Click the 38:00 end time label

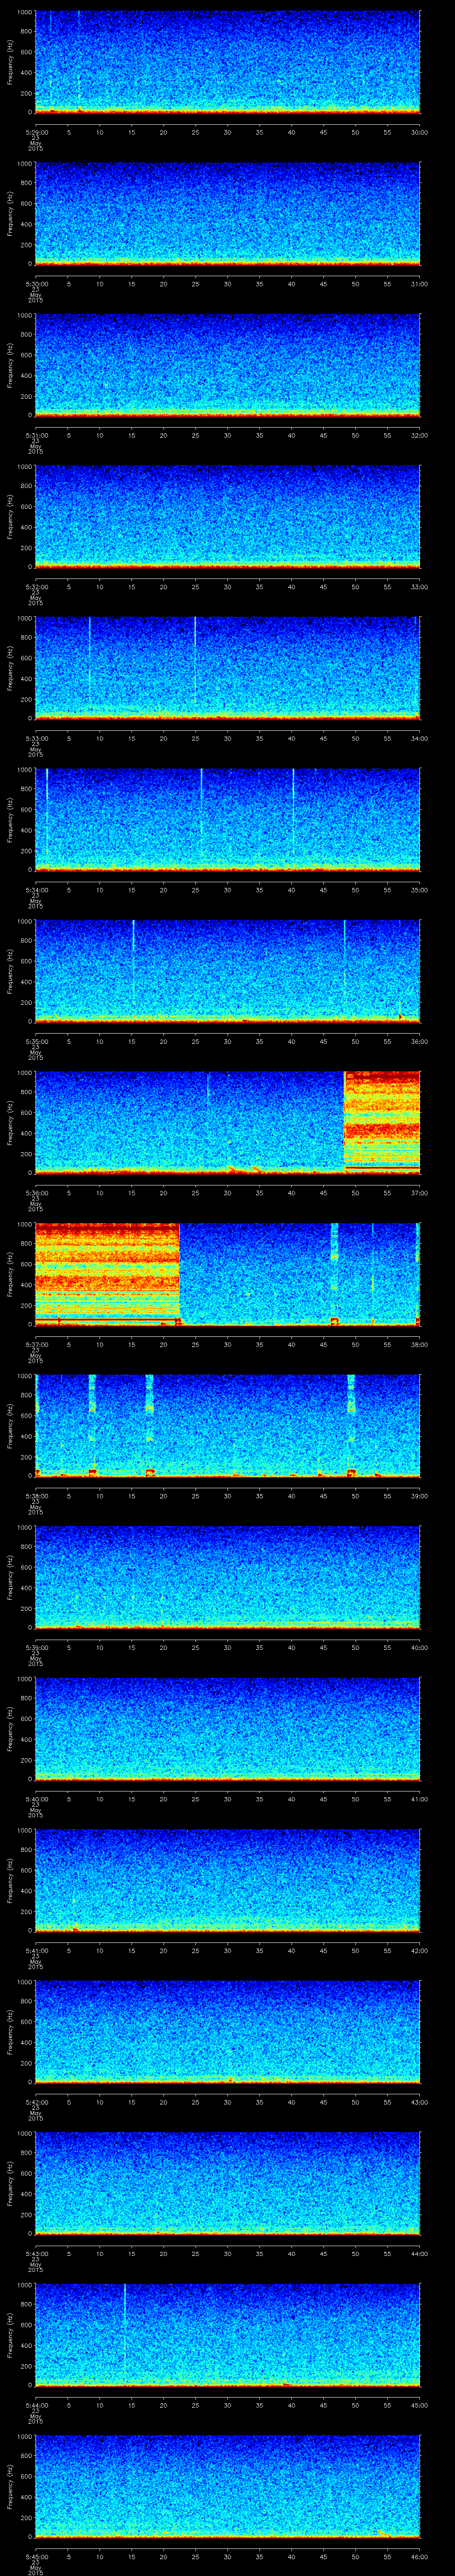(419, 1344)
